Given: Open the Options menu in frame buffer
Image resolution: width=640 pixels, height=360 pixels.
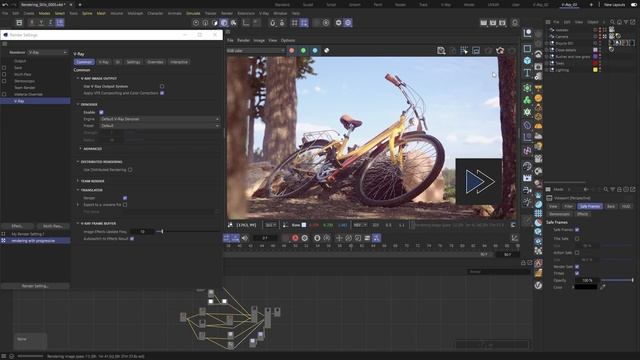Looking at the screenshot, I should 288,40.
